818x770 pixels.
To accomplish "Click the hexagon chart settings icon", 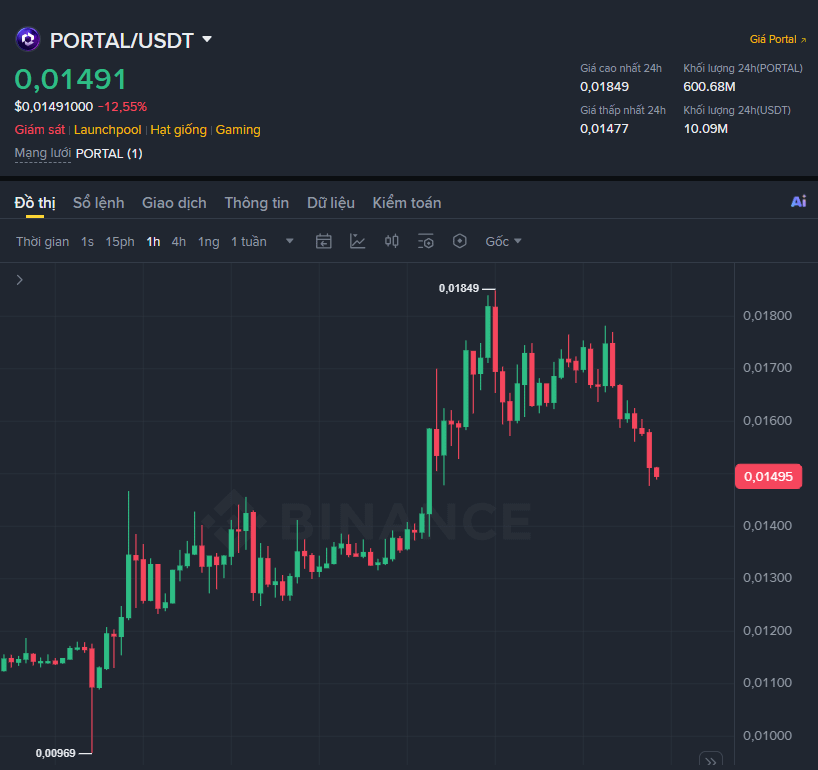I will tap(460, 241).
